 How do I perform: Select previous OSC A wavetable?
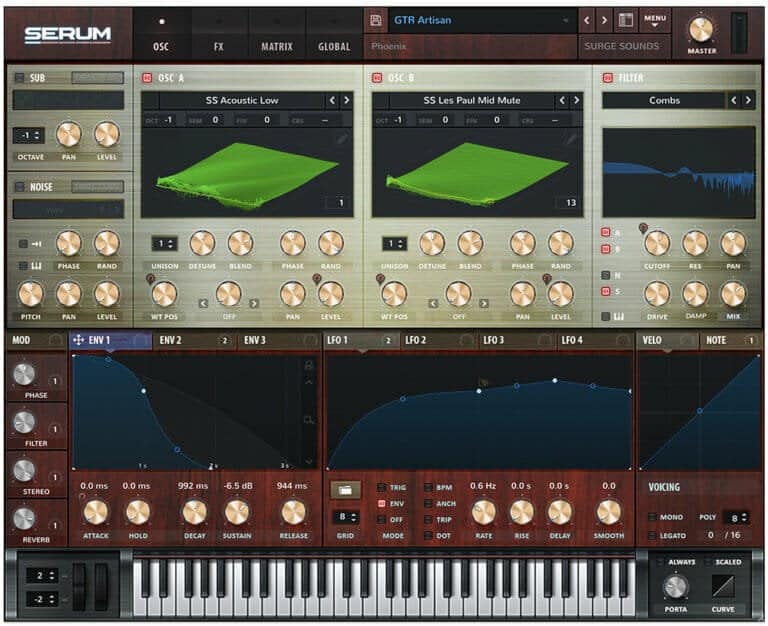pyautogui.click(x=333, y=100)
